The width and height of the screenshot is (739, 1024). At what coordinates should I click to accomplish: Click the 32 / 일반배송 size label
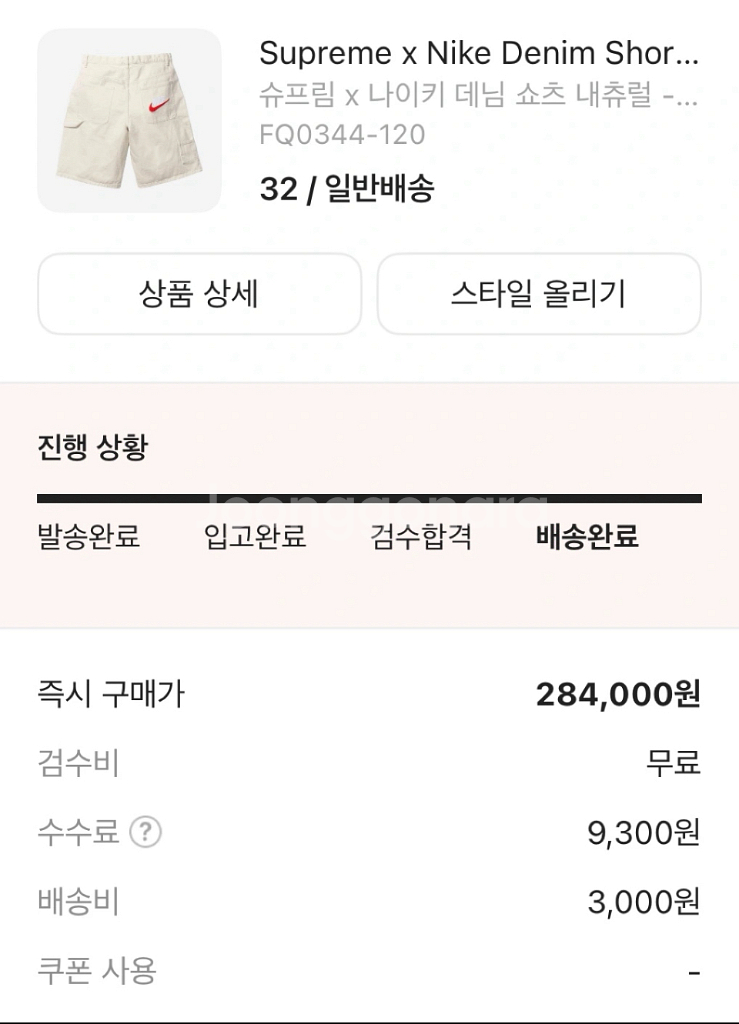coord(346,188)
